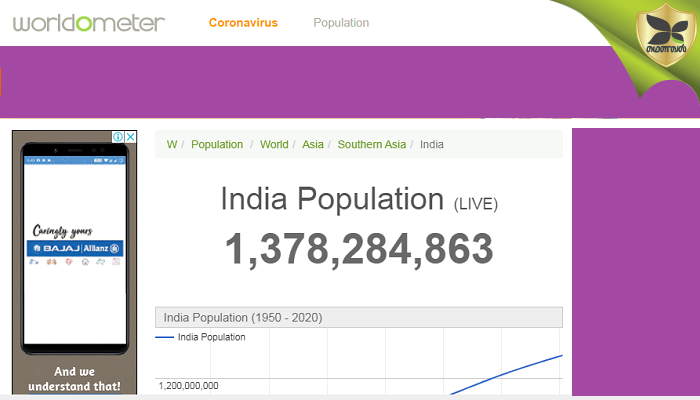The height and width of the screenshot is (400, 700).
Task: Open the ad info icon
Action: click(118, 137)
